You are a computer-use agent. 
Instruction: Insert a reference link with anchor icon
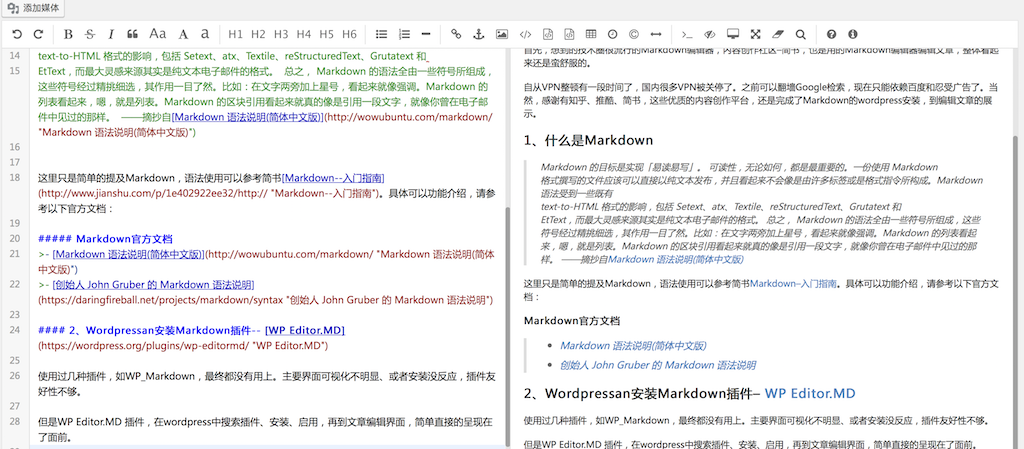click(x=478, y=34)
